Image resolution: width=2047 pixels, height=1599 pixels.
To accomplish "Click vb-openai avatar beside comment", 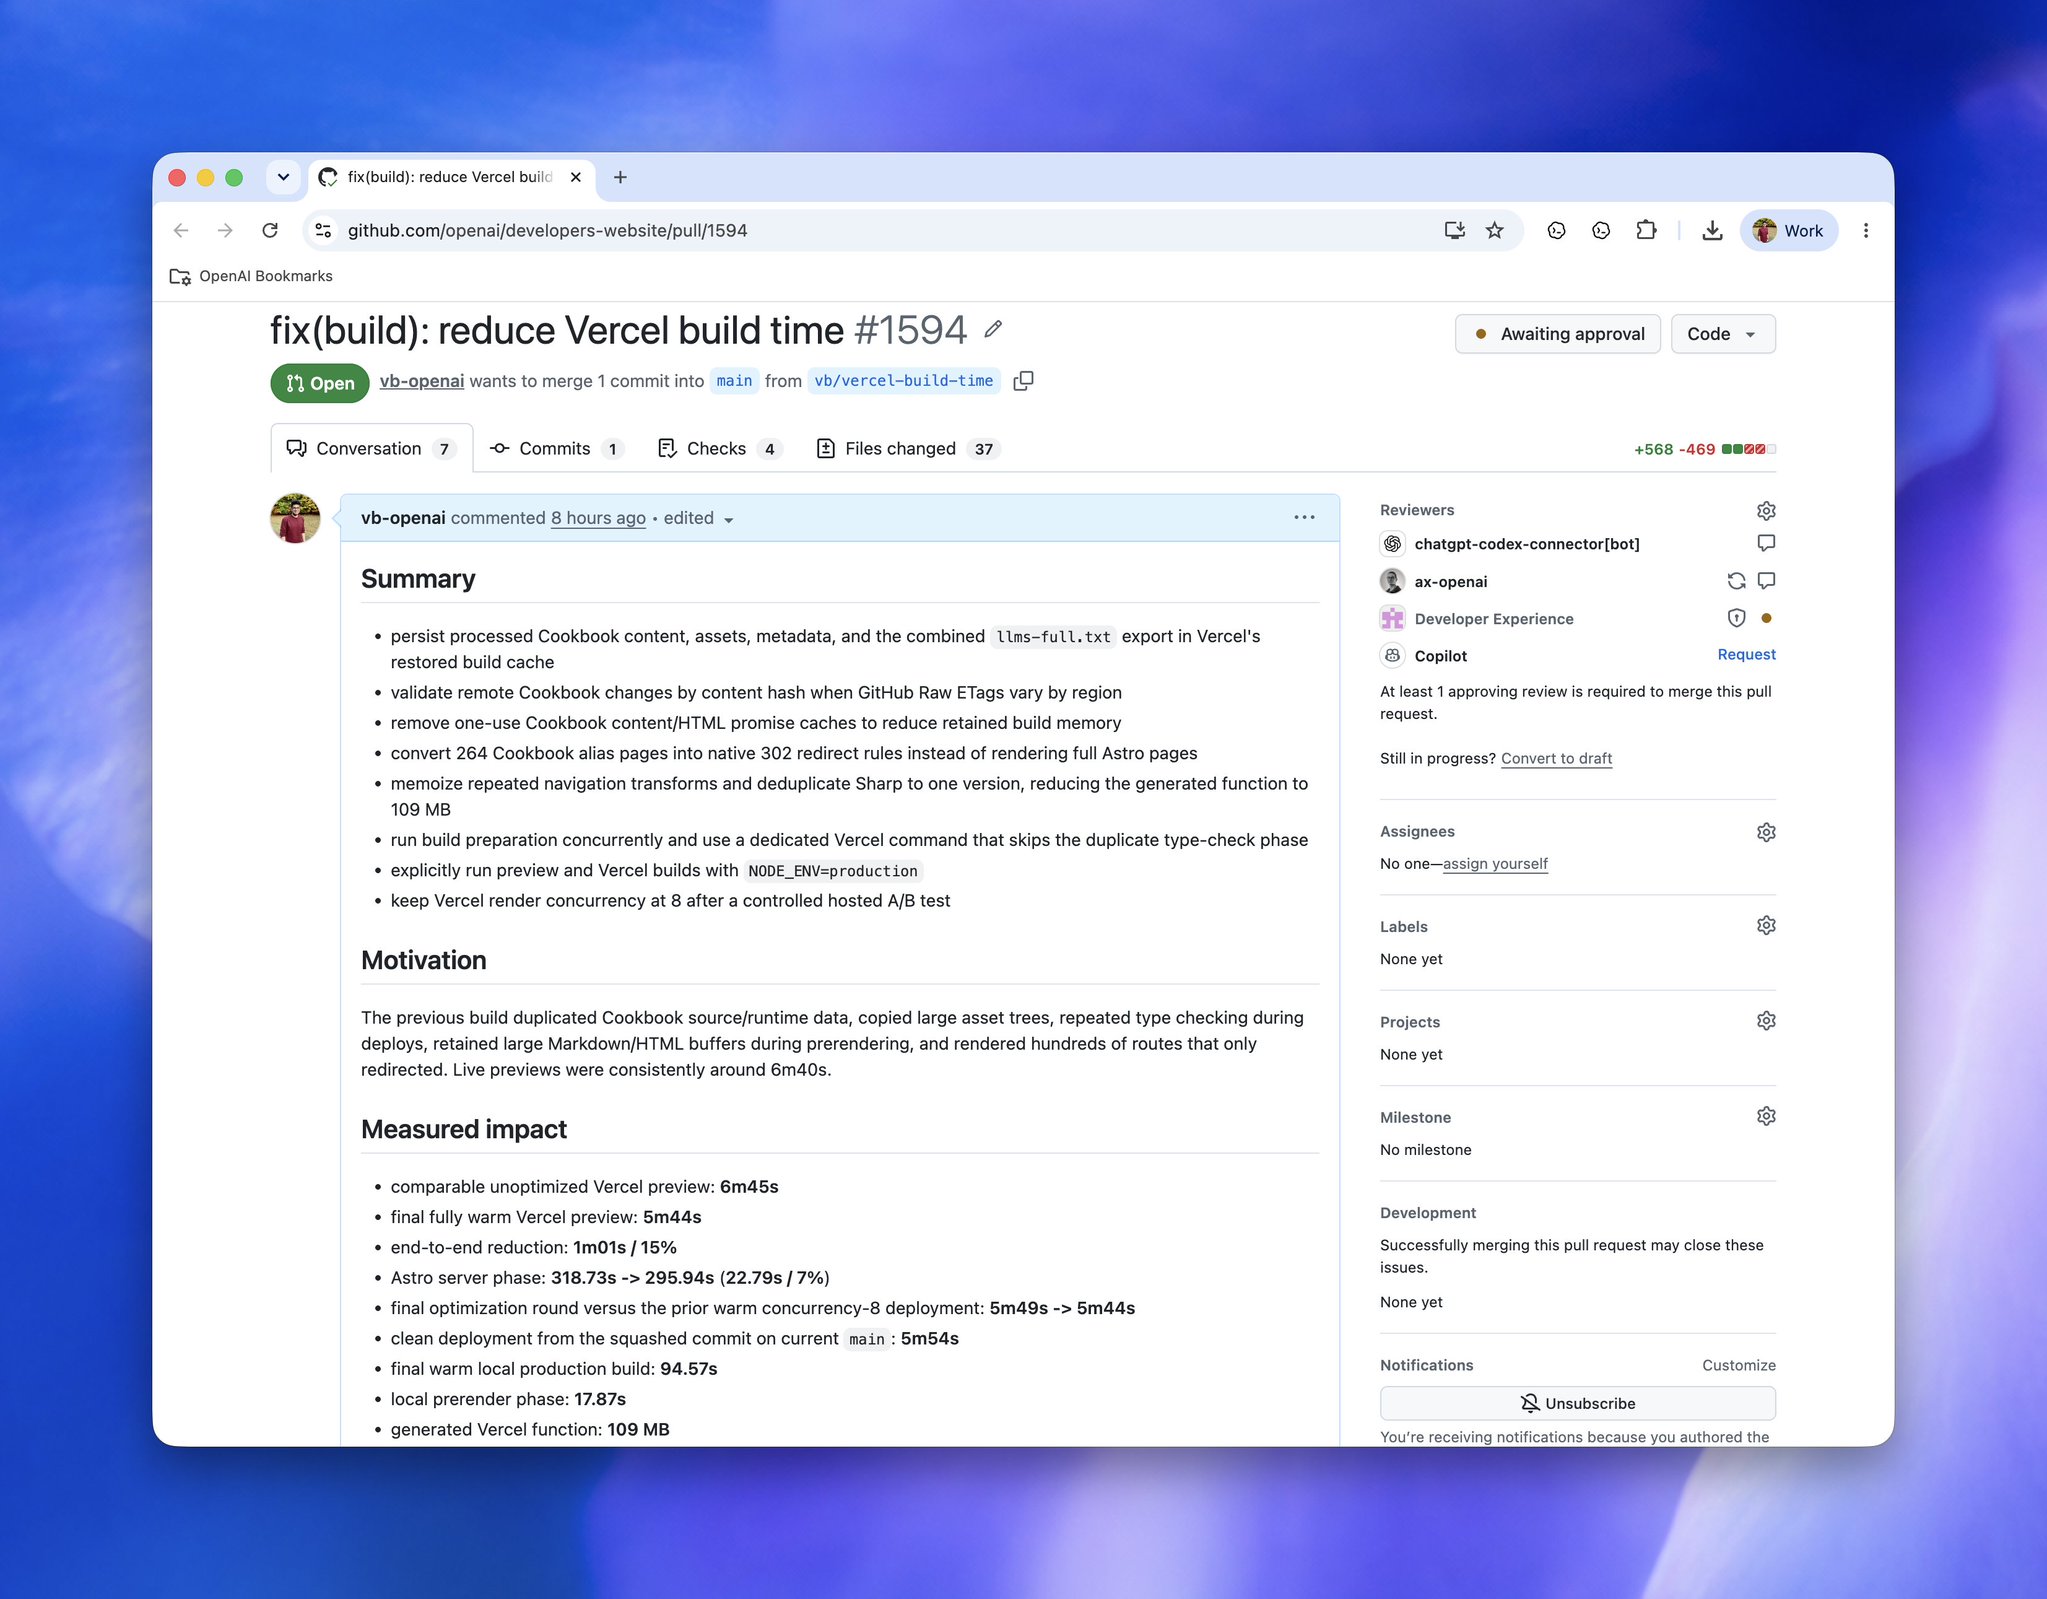I will pyautogui.click(x=295, y=518).
